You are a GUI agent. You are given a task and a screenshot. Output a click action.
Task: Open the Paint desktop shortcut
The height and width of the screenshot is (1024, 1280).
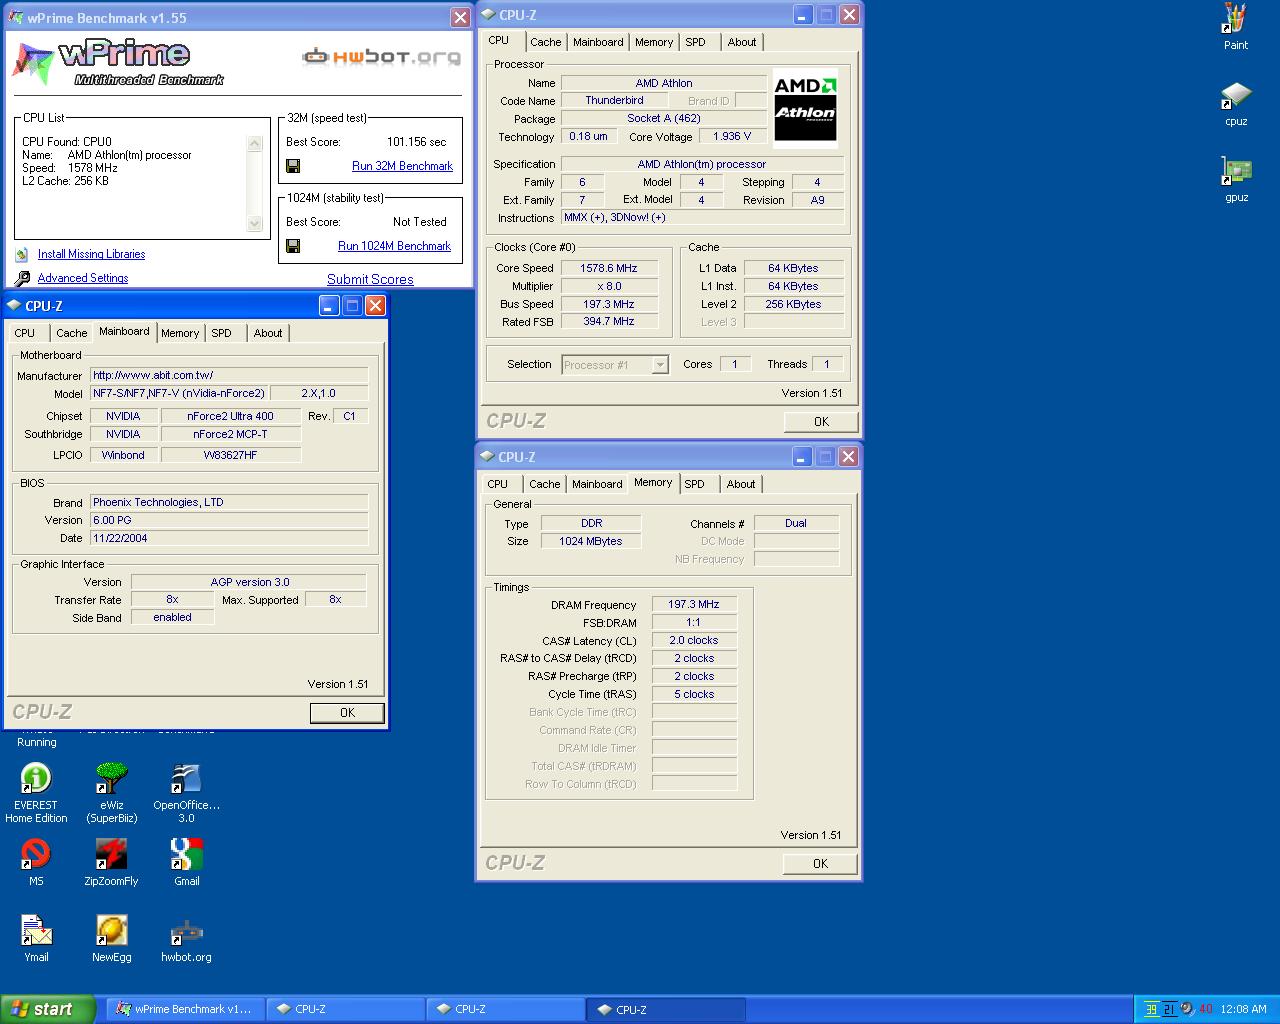[x=1235, y=26]
